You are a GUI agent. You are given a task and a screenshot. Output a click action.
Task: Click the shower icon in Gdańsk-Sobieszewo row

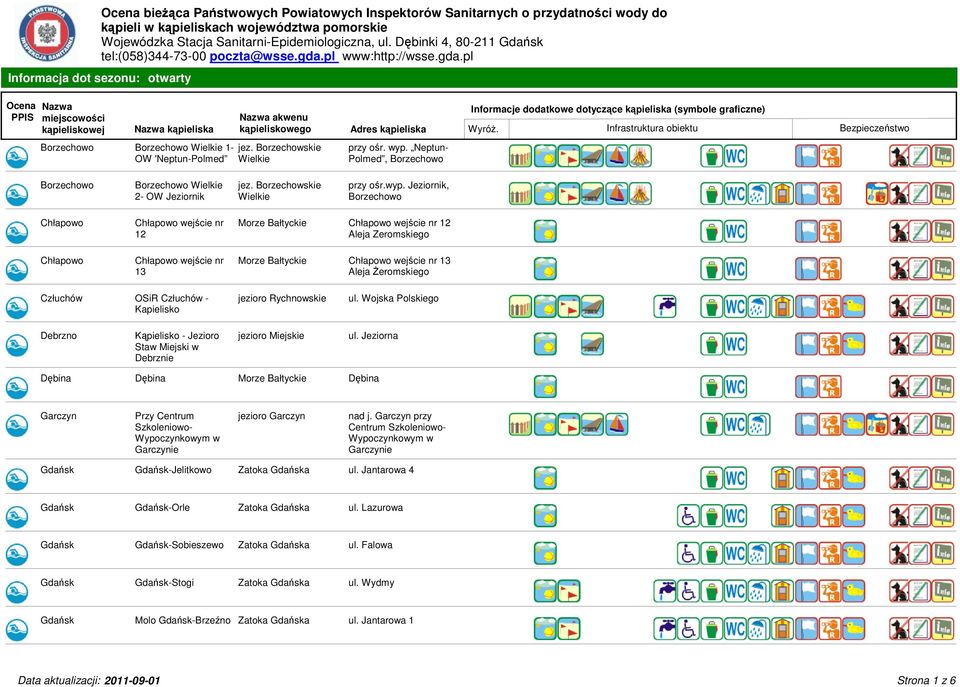759,554
